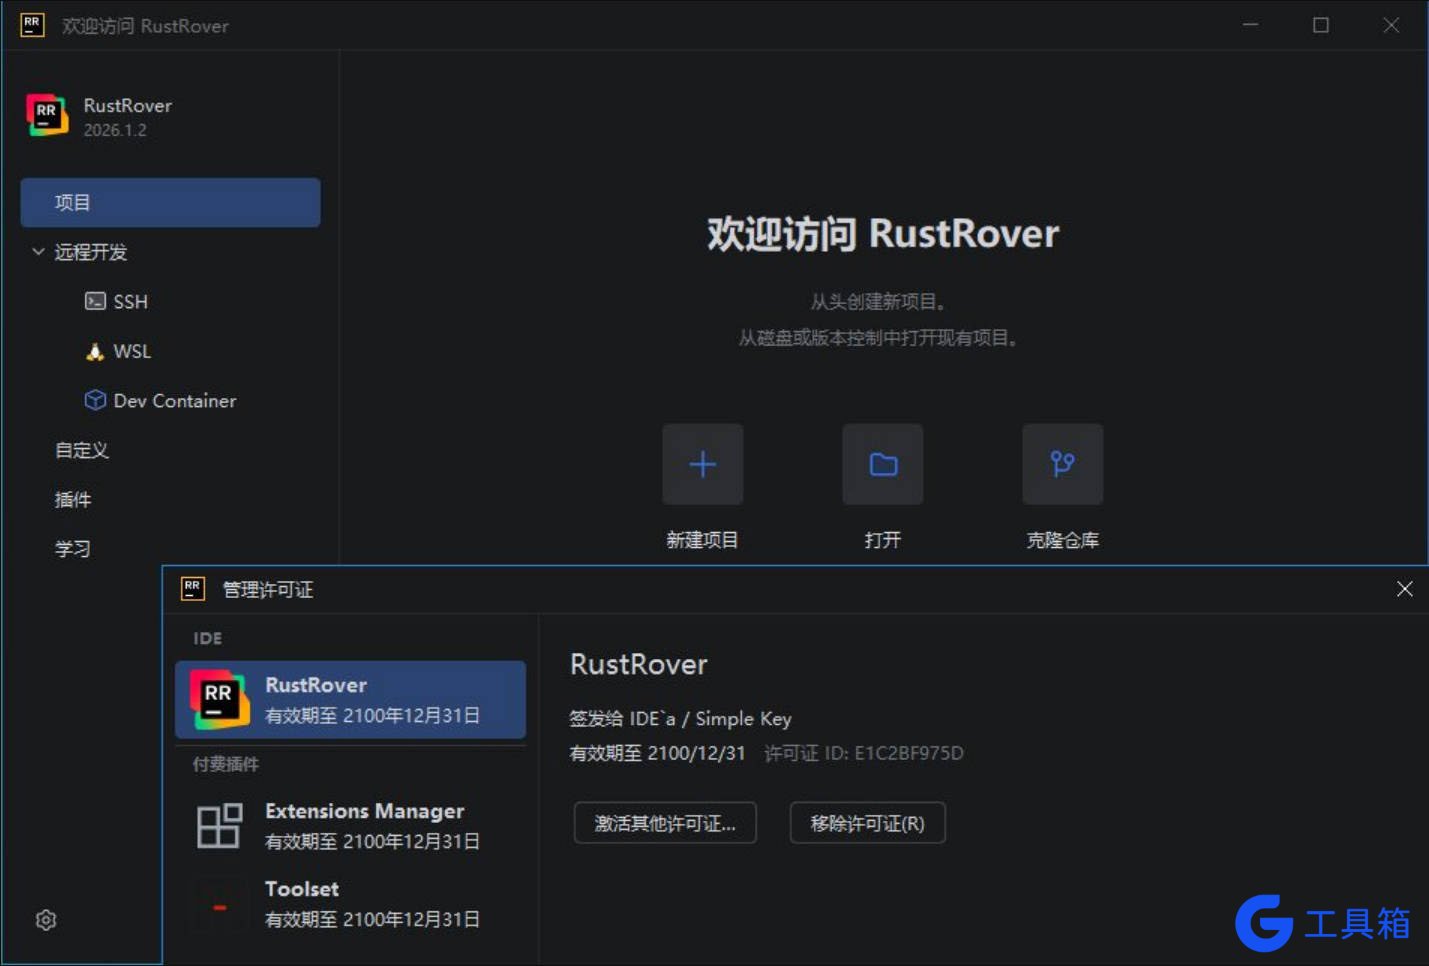This screenshot has height=966, width=1429.
Task: Click the 欢迎访问 RustRover heading
Action: (882, 233)
